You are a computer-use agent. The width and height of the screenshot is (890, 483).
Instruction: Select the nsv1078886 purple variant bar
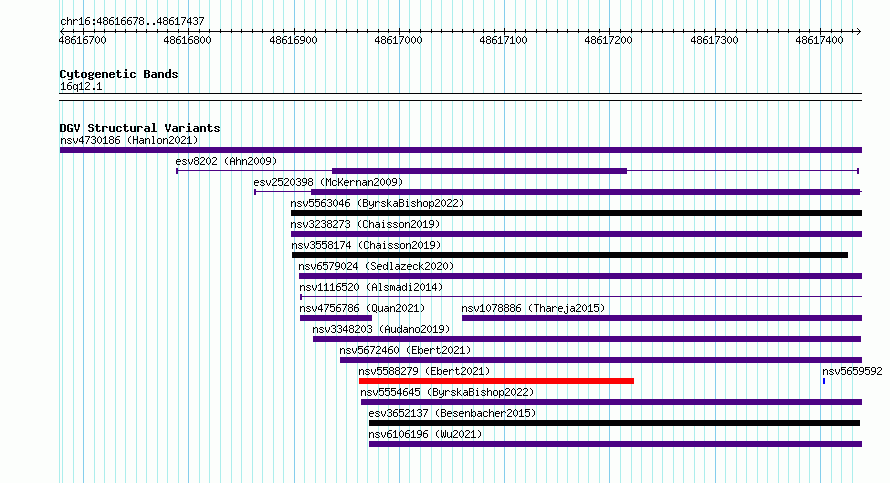pyautogui.click(x=662, y=318)
